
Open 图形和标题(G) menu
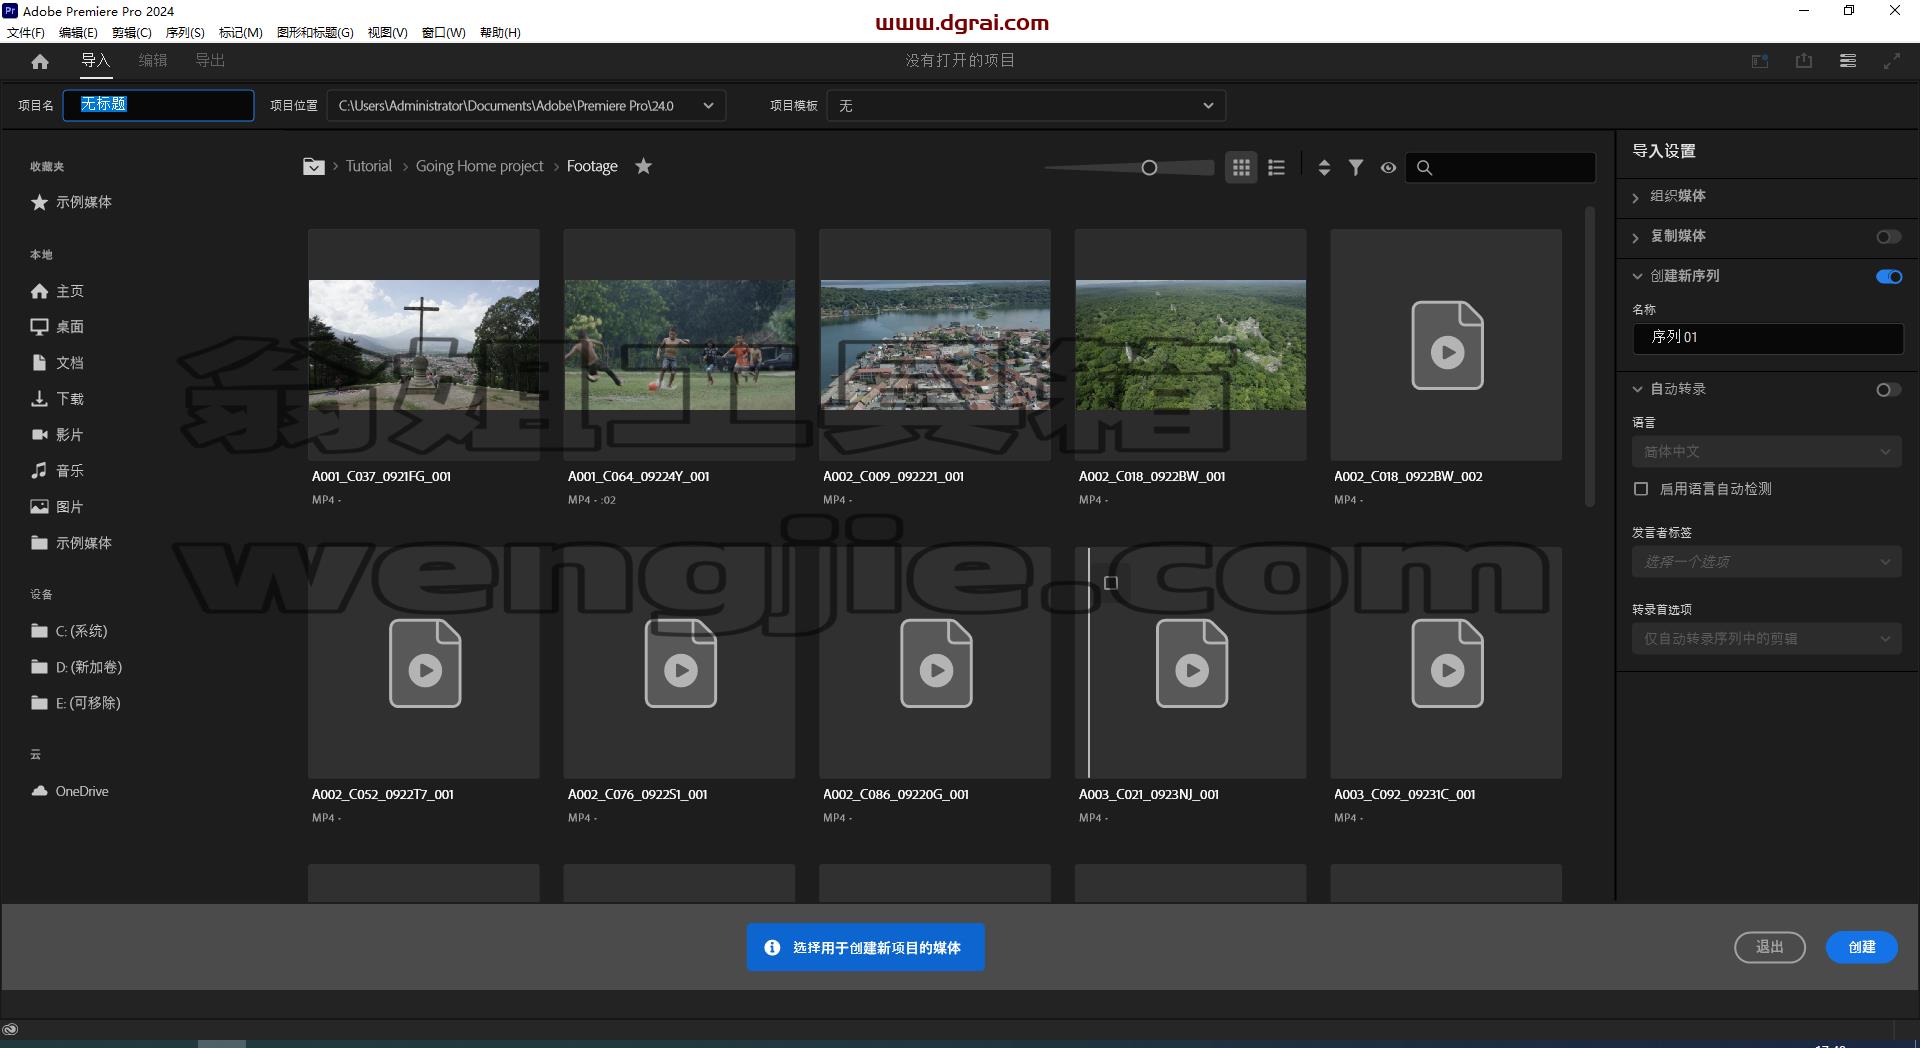pyautogui.click(x=315, y=32)
